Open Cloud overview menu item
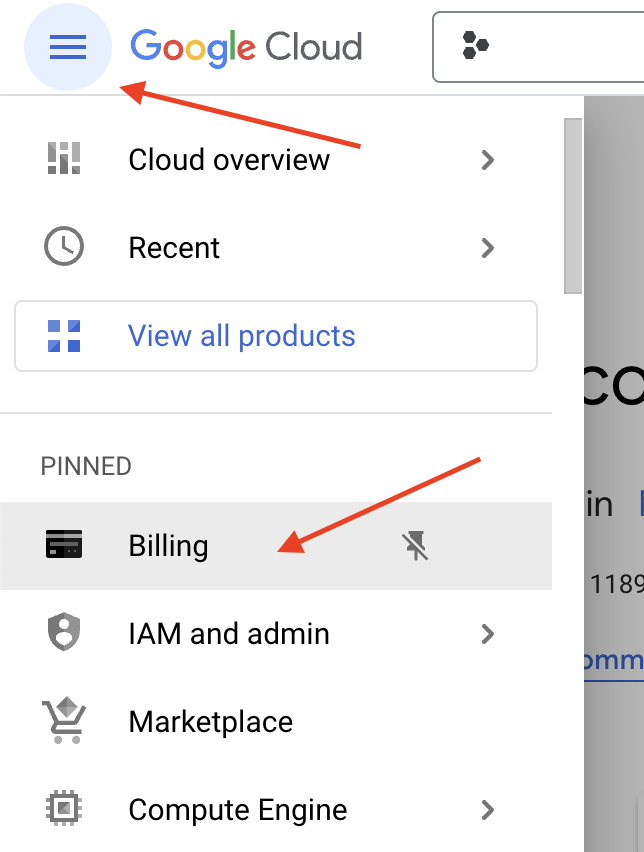Image resolution: width=644 pixels, height=852 pixels. pos(276,160)
